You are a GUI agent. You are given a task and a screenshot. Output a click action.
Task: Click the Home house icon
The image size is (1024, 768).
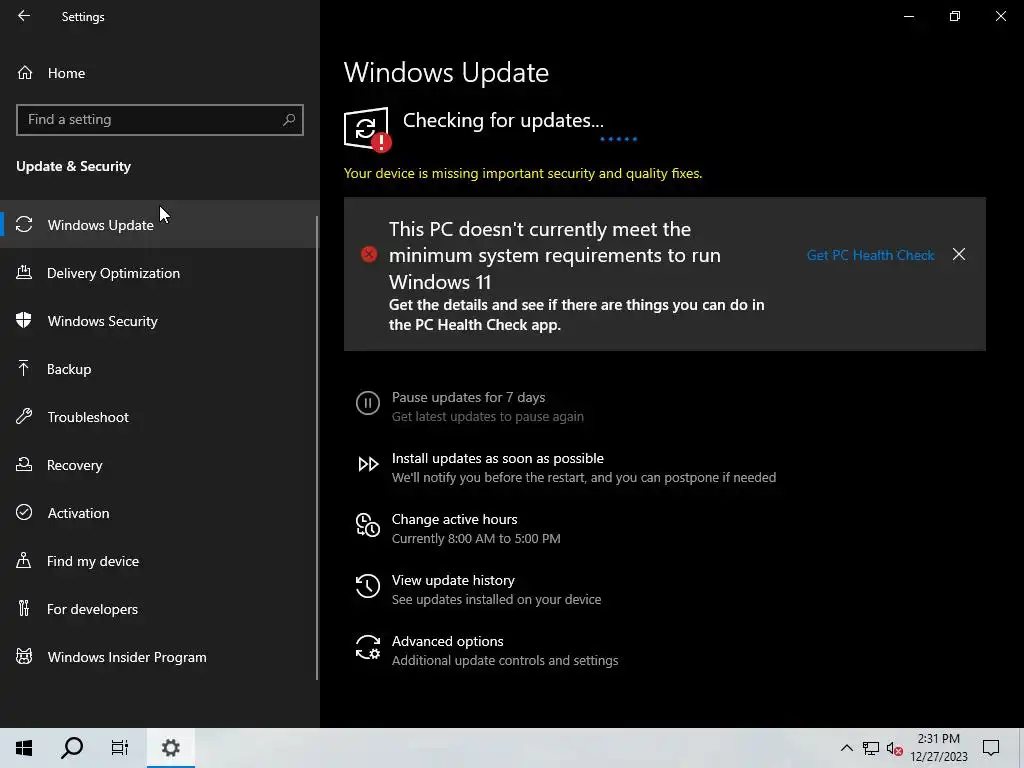[x=25, y=73]
